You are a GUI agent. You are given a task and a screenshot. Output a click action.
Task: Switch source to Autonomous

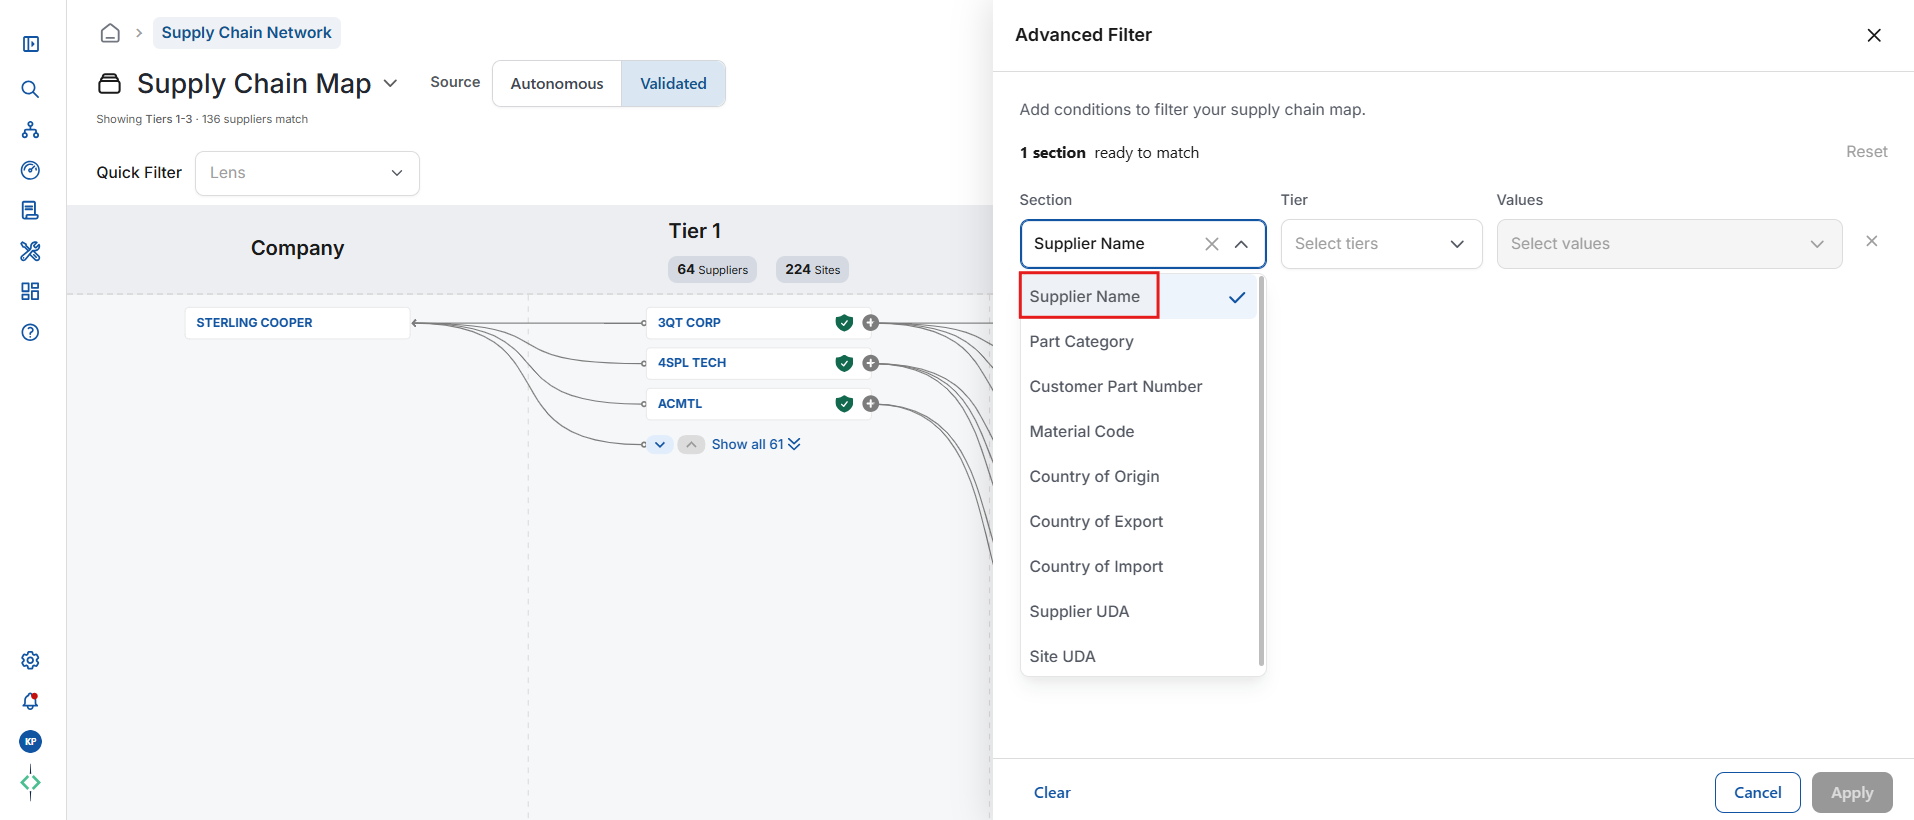557,83
